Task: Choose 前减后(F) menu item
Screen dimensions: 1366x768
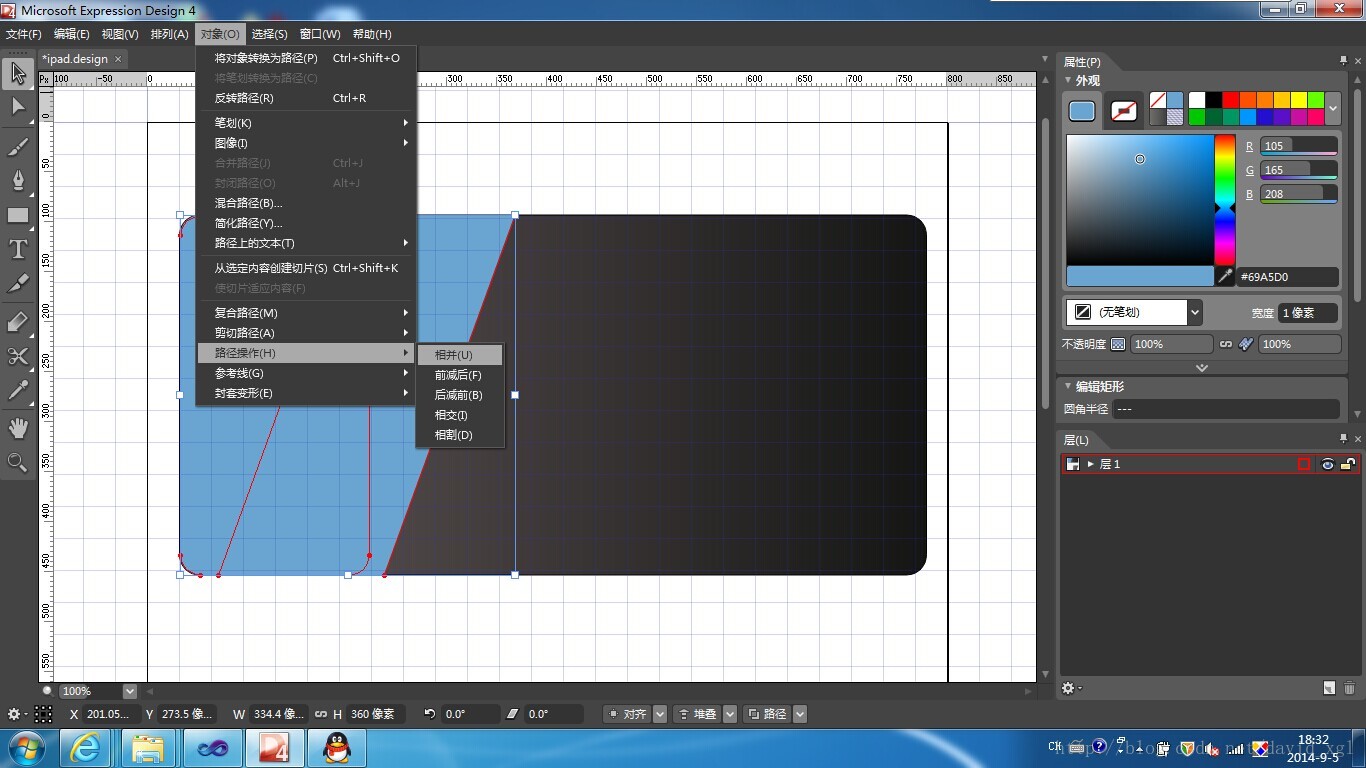Action: tap(460, 375)
